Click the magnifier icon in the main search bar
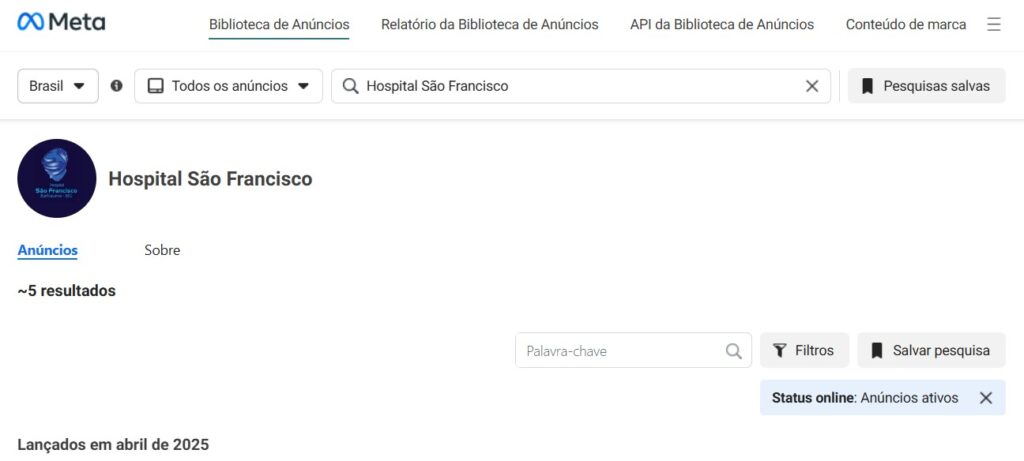 click(351, 86)
